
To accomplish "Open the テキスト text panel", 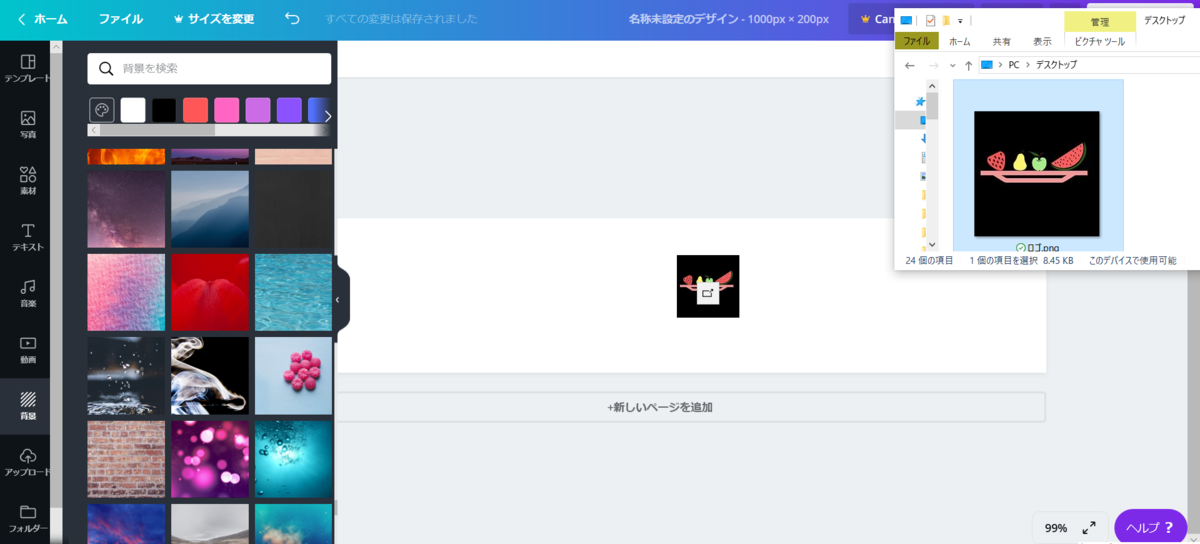I will click(28, 237).
